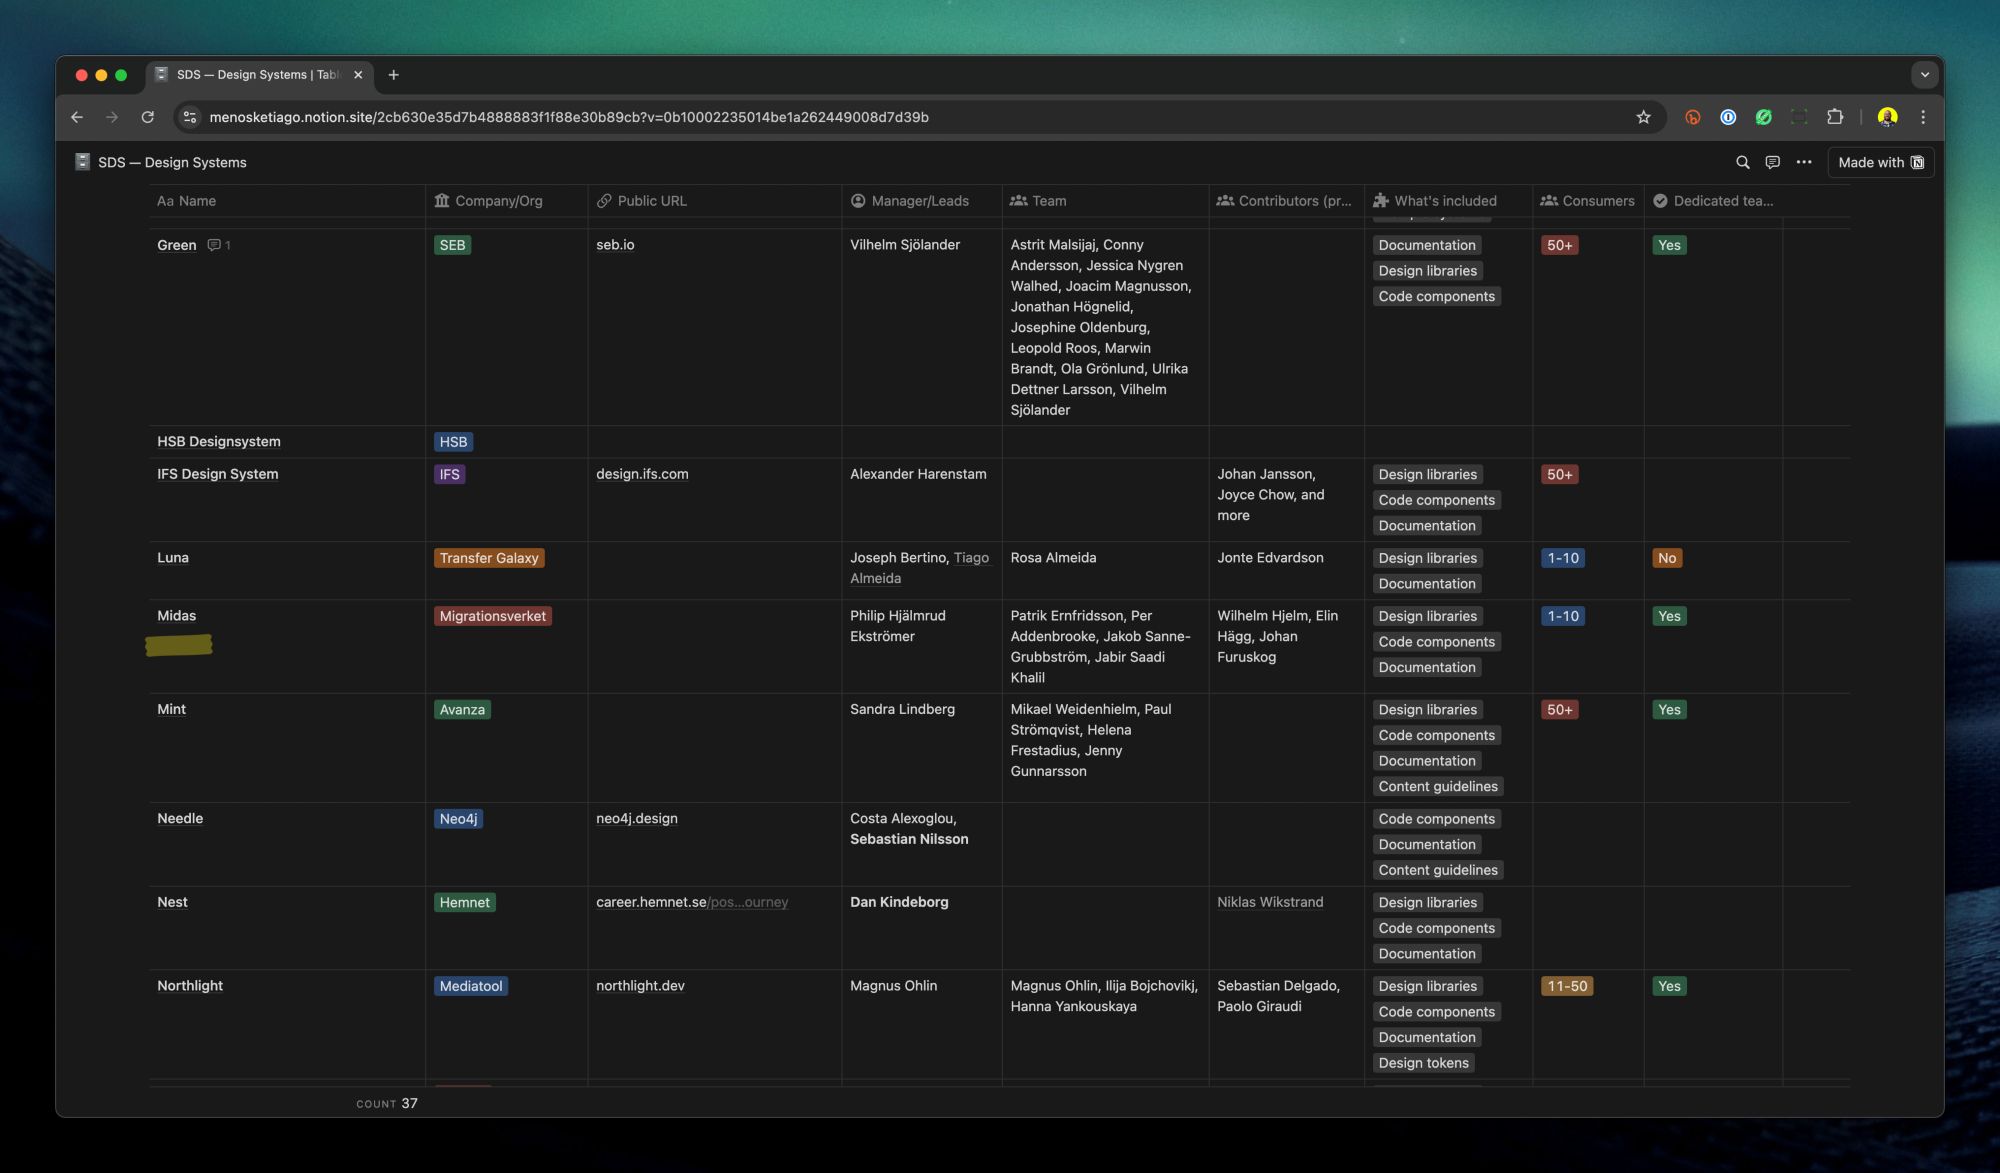Screen dimensions: 2000x1173
Task: Open the green circular extension icon
Action: pos(1764,117)
